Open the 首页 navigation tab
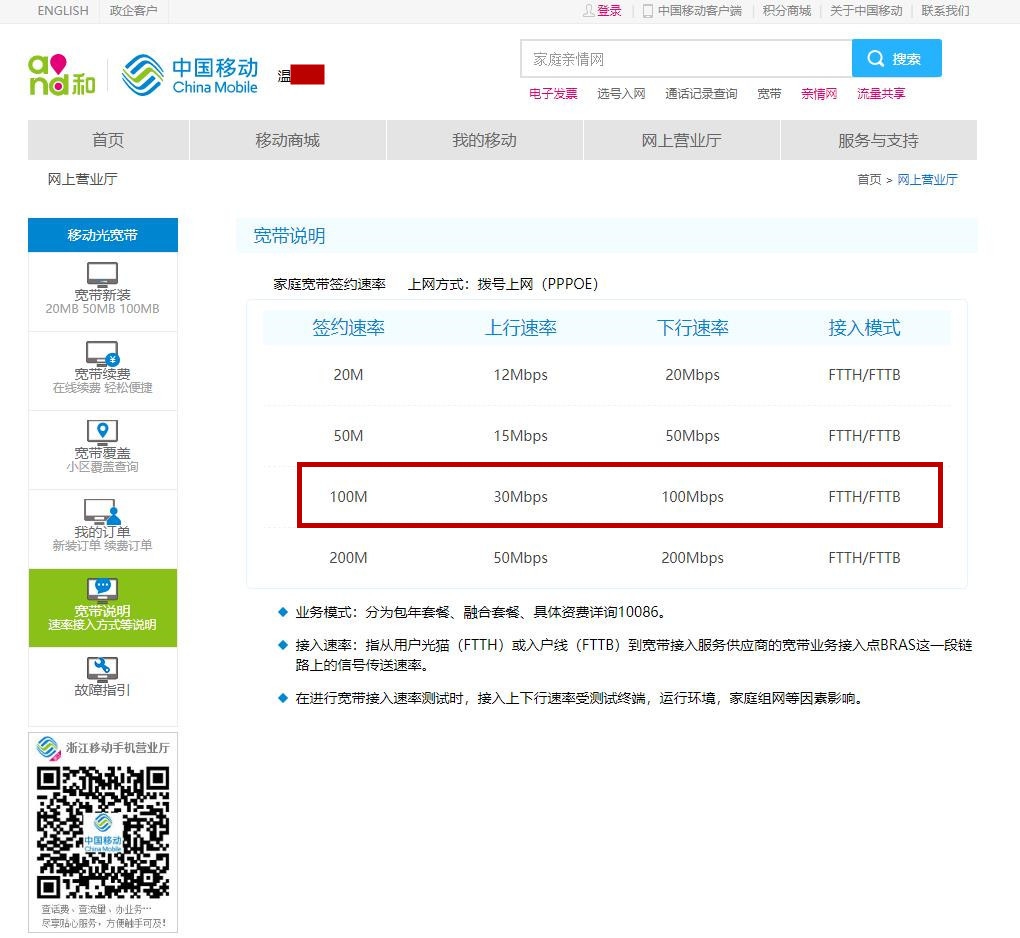The height and width of the screenshot is (938, 1020). [x=108, y=140]
